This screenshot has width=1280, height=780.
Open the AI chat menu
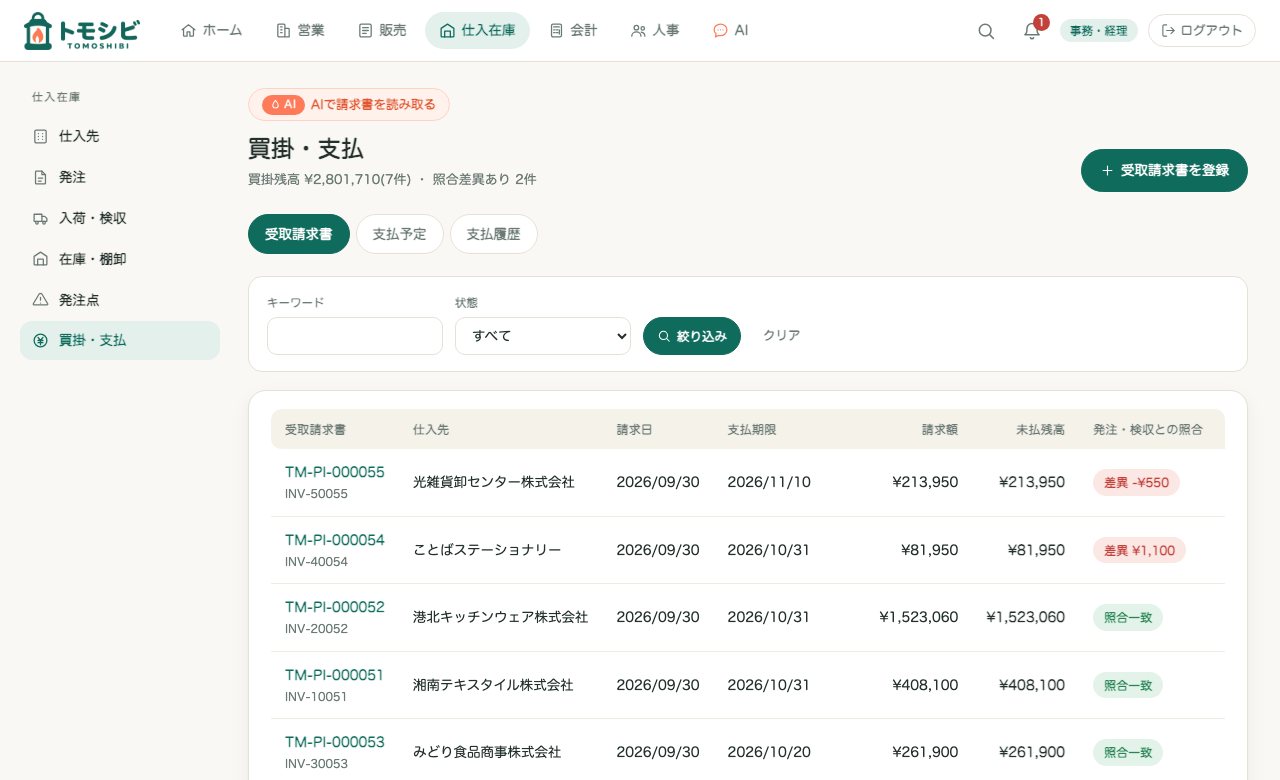(730, 30)
